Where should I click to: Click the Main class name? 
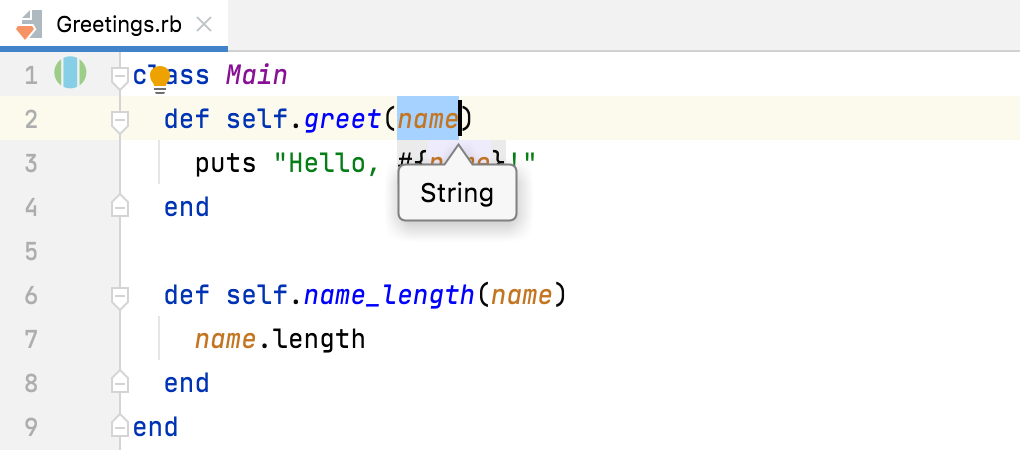pos(257,75)
